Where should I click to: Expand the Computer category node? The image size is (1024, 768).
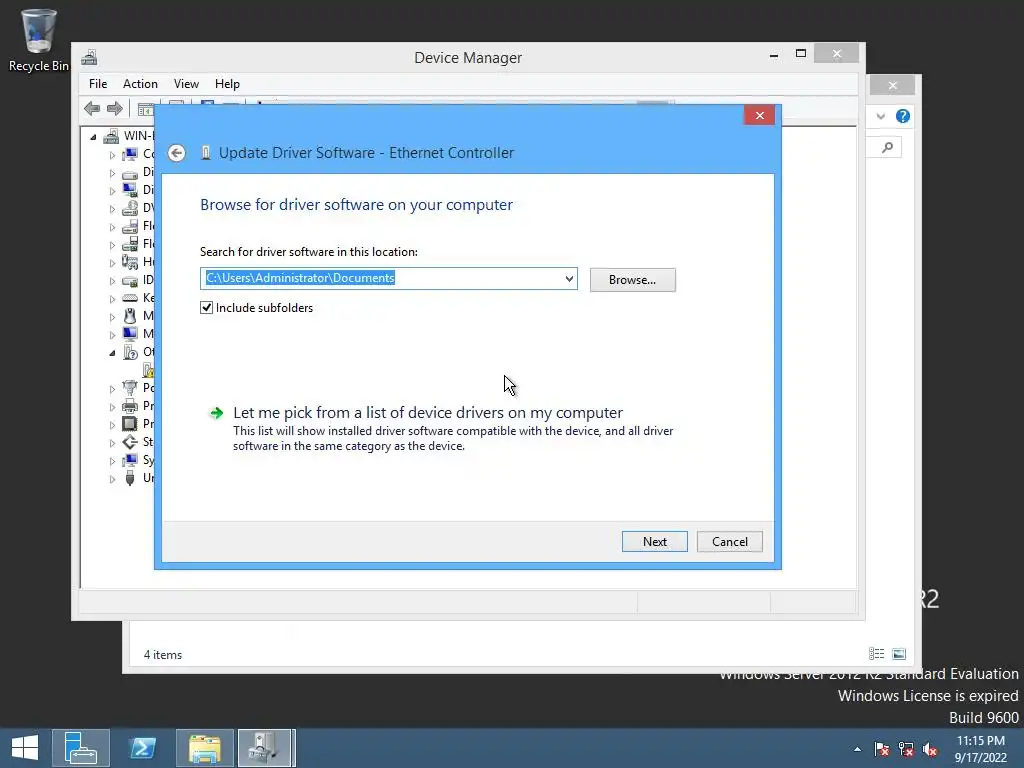[112, 155]
